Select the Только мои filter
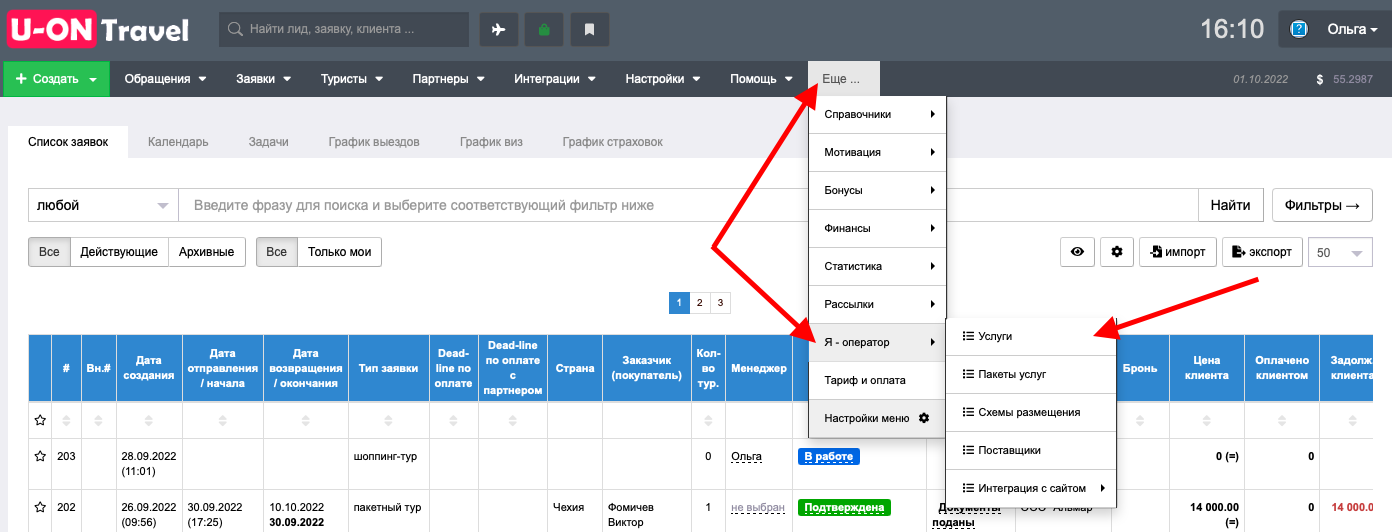The height and width of the screenshot is (532, 1392). point(339,252)
